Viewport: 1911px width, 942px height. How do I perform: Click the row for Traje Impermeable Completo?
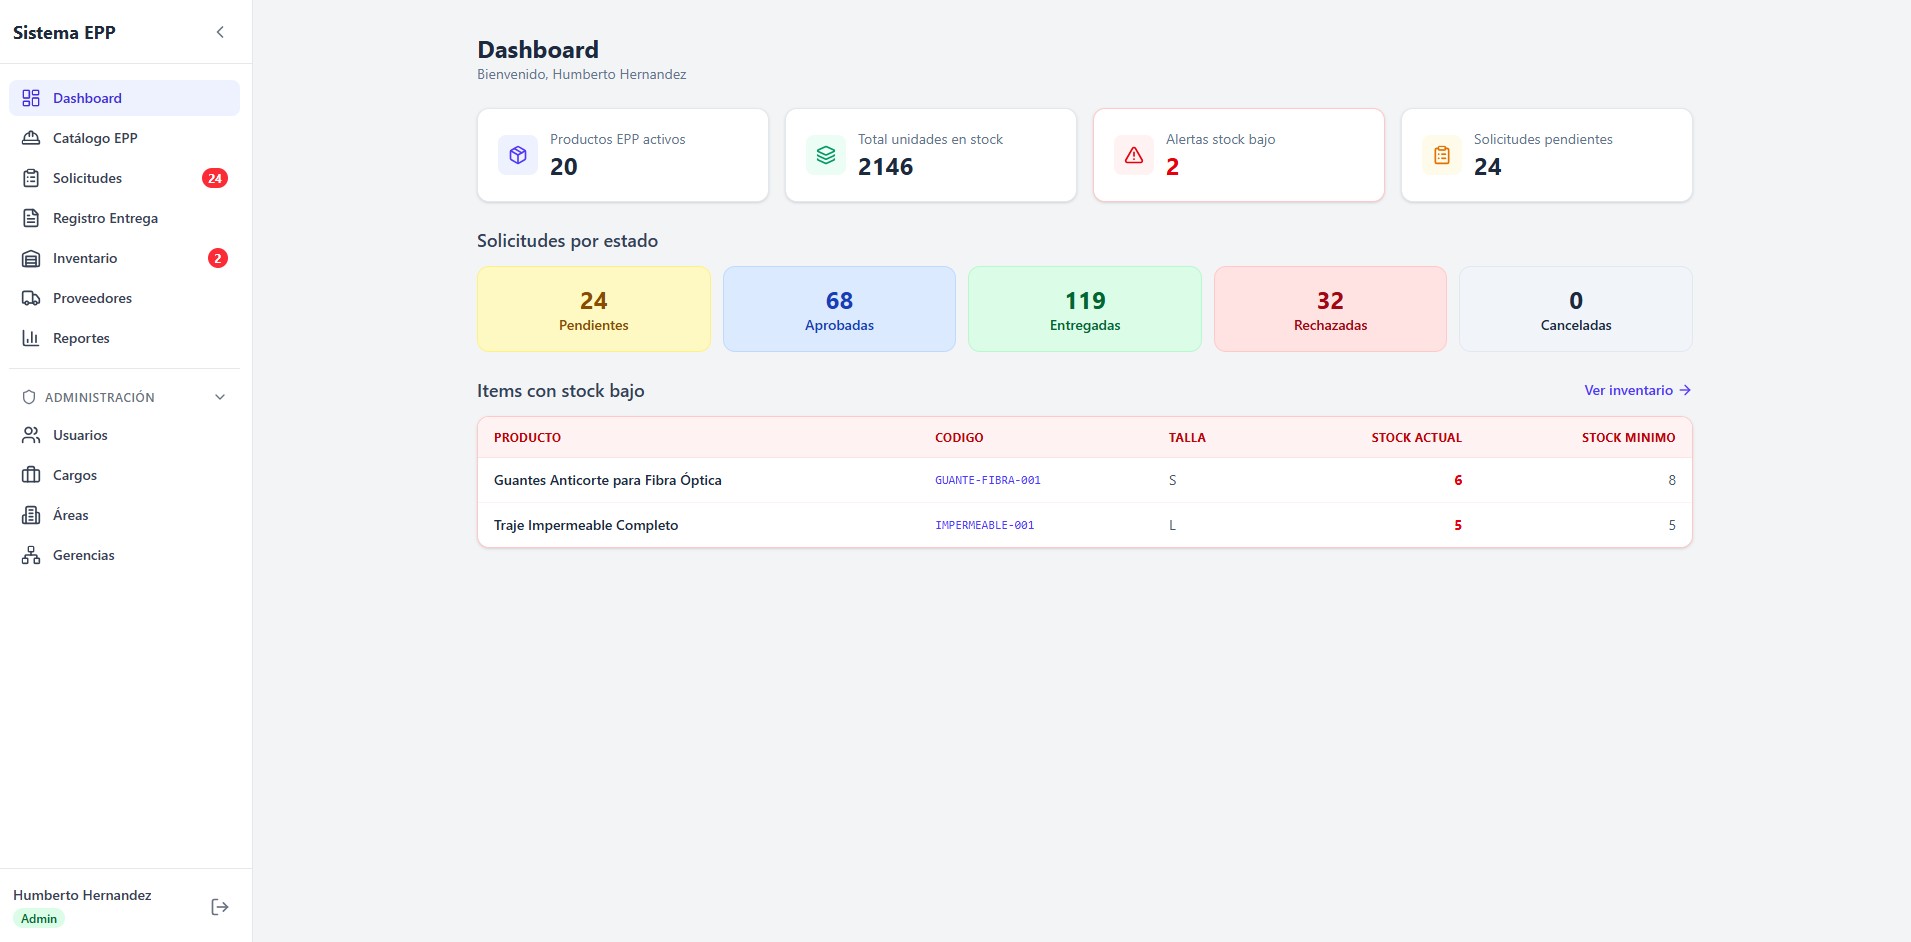(x=1083, y=524)
